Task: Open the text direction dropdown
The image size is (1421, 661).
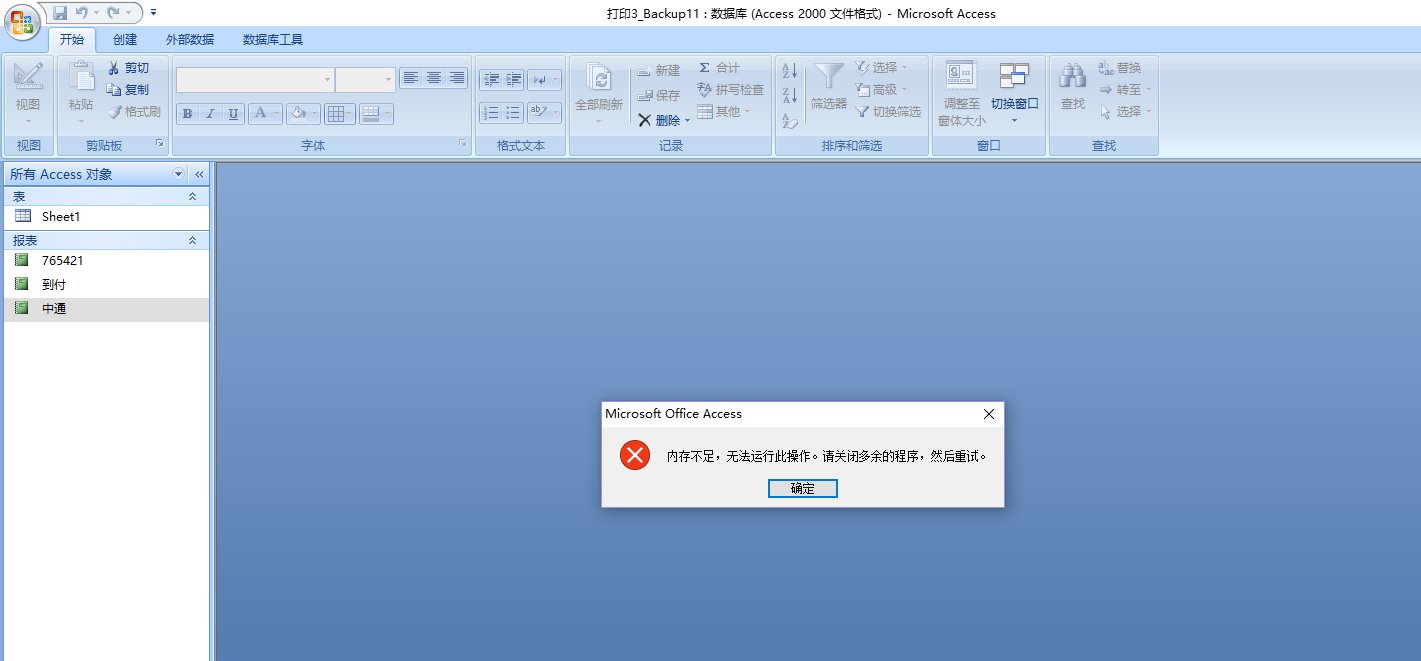Action: coord(545,80)
